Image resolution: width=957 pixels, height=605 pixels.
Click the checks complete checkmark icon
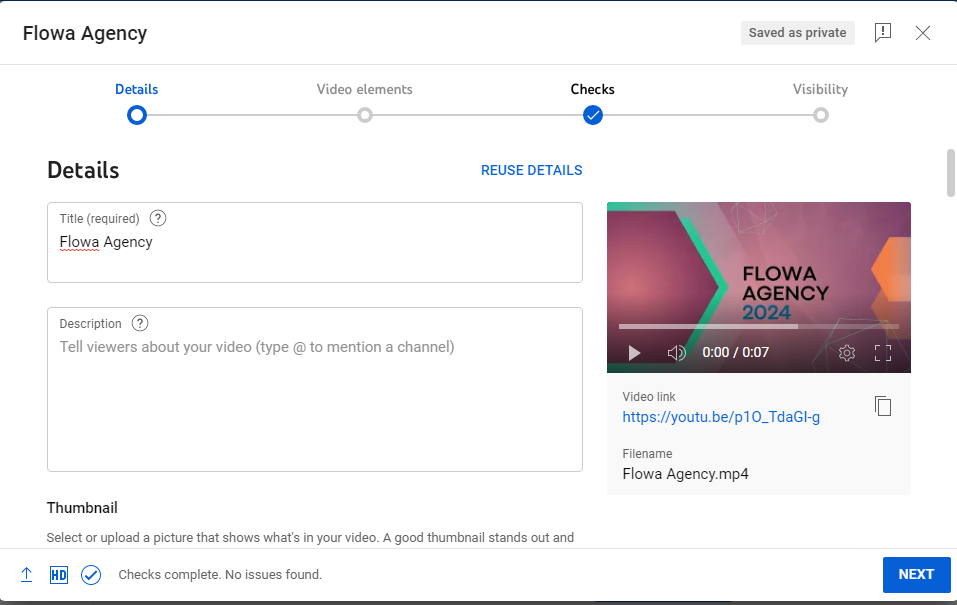pos(91,574)
